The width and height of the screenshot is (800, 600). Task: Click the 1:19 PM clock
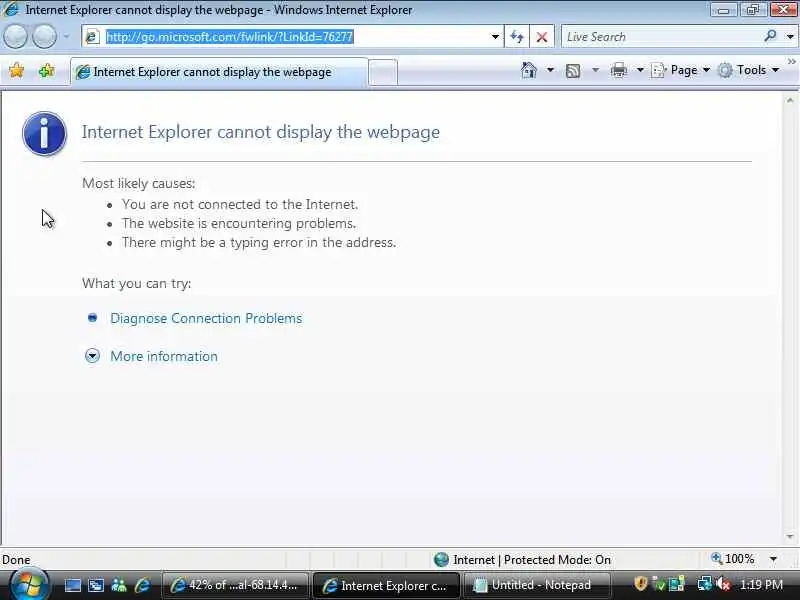(x=761, y=585)
